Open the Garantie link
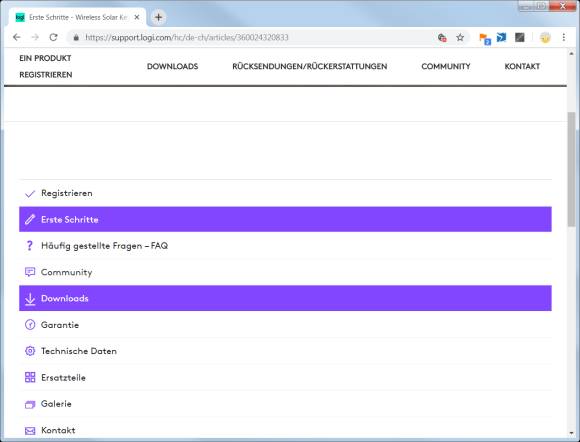 tap(60, 325)
